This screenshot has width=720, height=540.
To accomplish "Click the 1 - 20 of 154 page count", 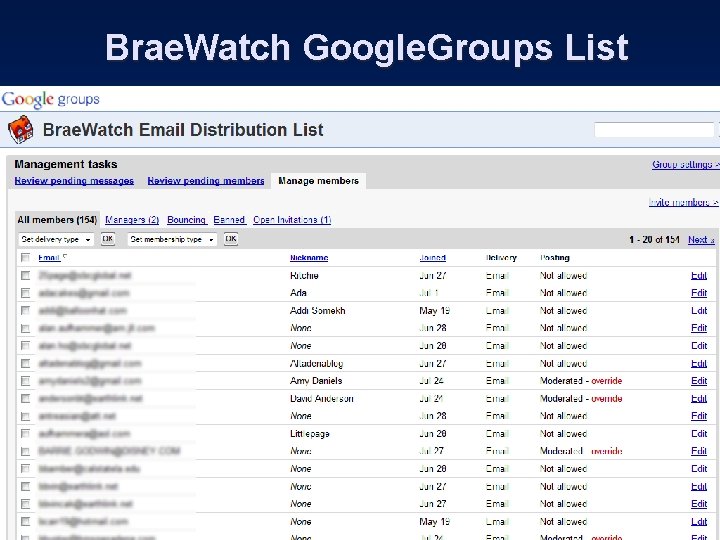I will pyautogui.click(x=654, y=240).
